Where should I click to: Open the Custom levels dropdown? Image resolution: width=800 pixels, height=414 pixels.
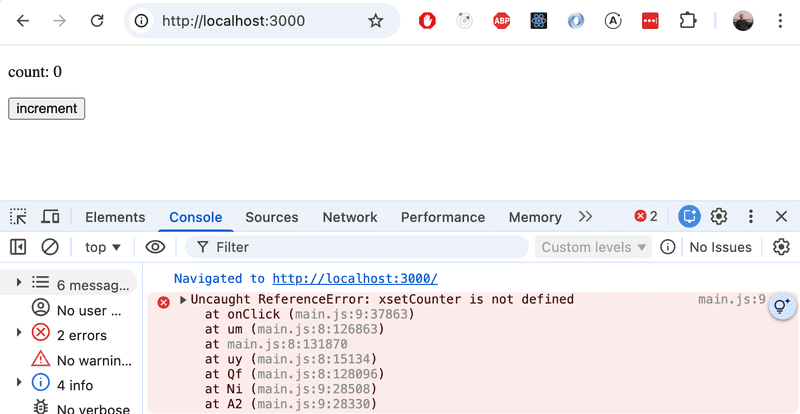(x=593, y=247)
